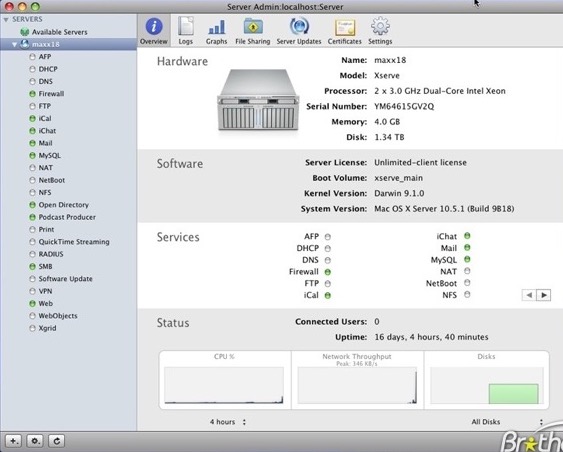Select FTP service in sidebar
563x452 pixels.
click(x=45, y=106)
